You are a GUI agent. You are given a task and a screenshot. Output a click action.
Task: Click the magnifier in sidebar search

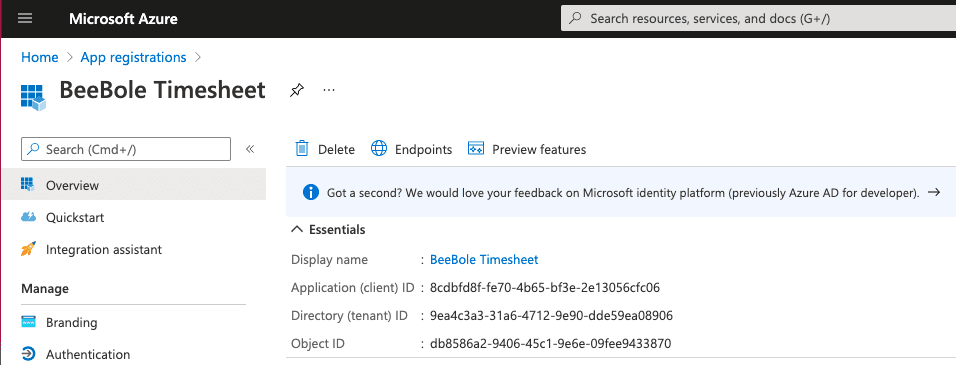pos(34,149)
